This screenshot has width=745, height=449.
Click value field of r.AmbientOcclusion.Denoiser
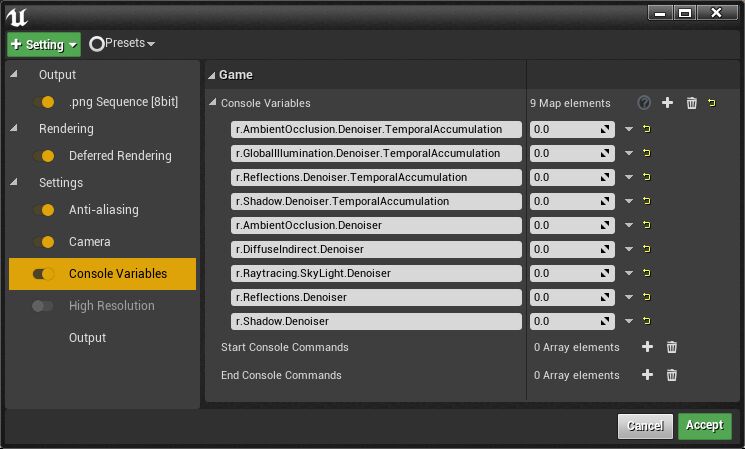(572, 225)
